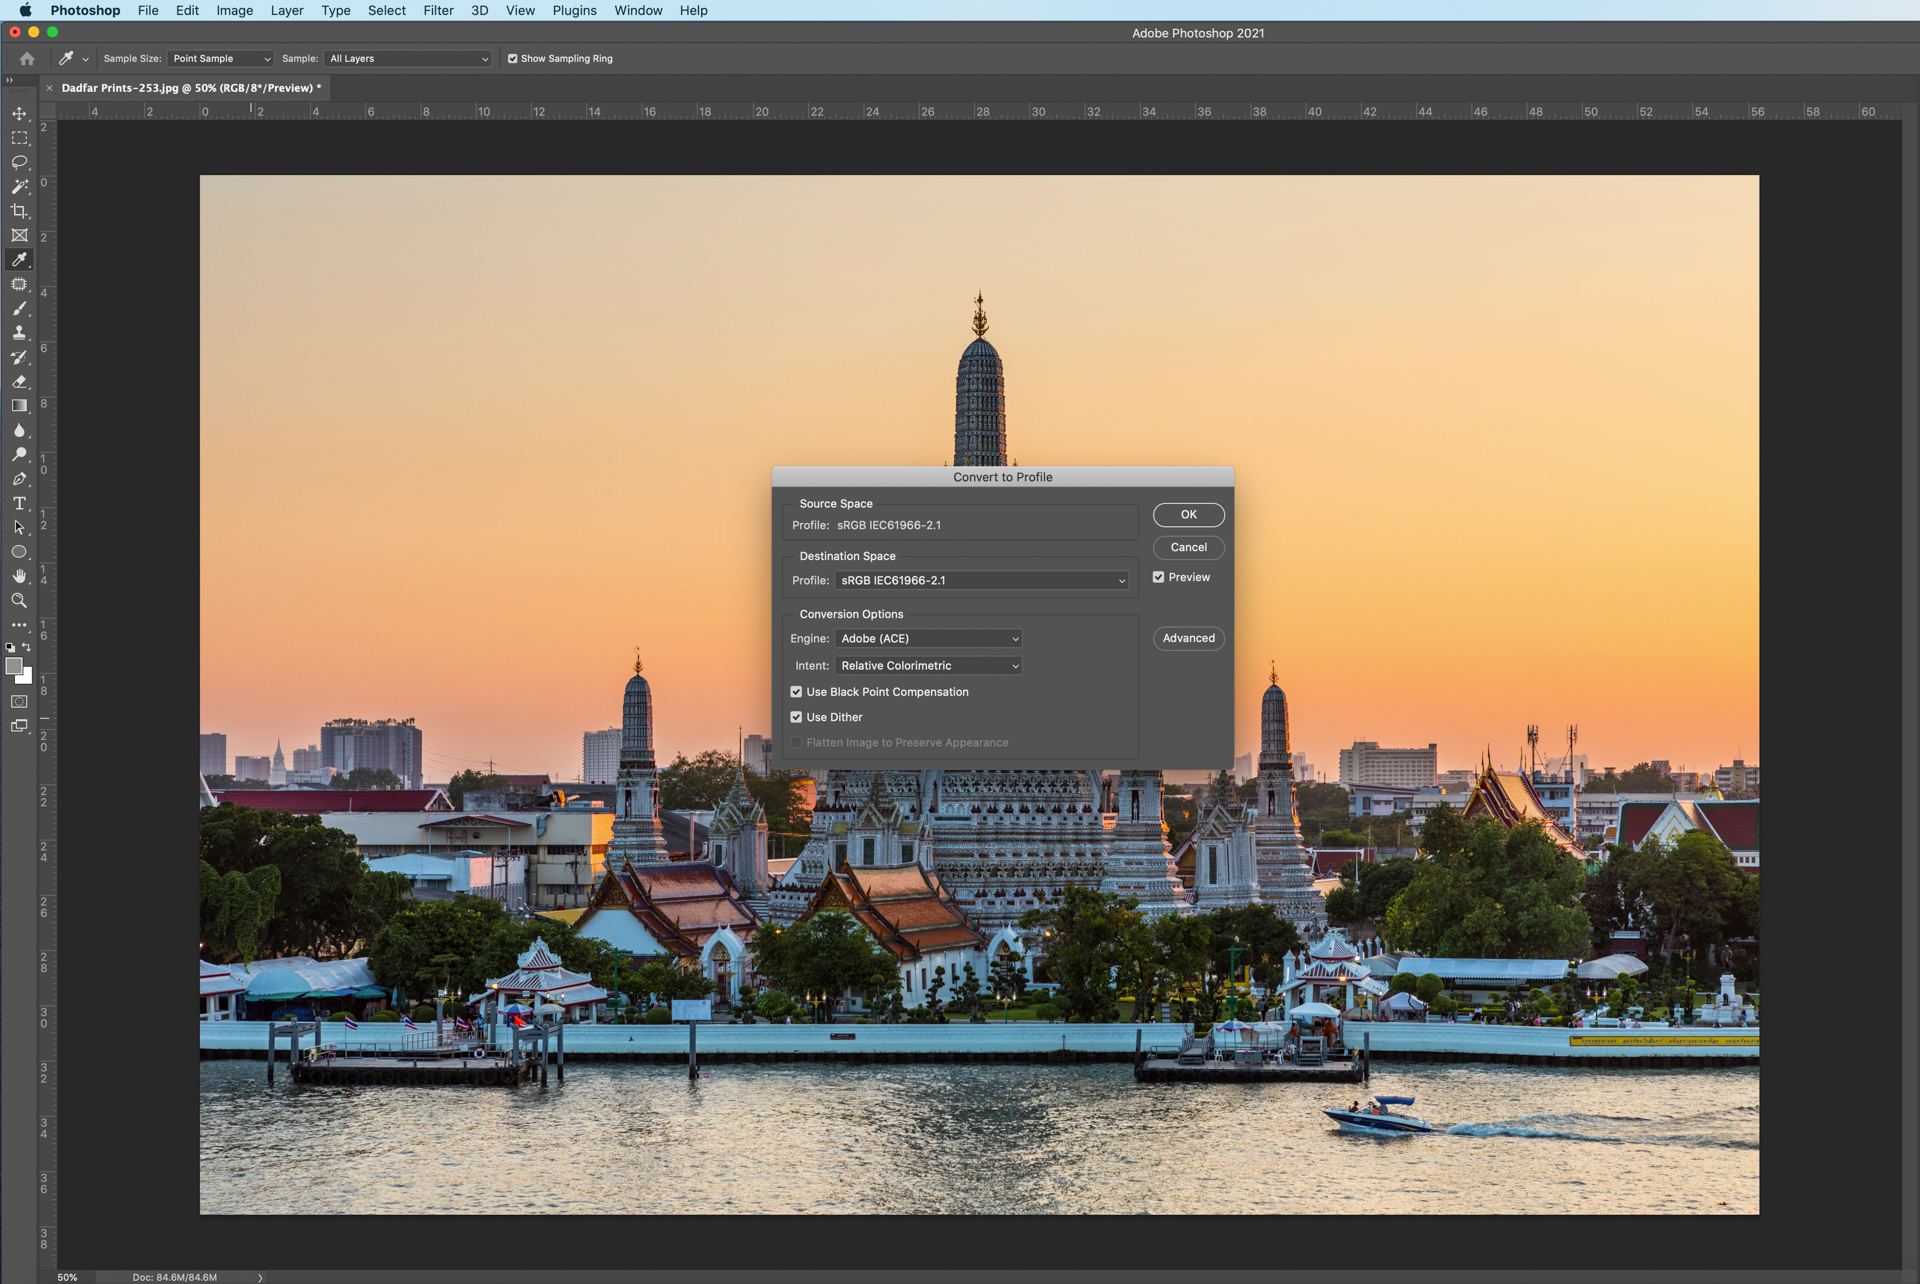Enable the Use Dither option
The height and width of the screenshot is (1284, 1920).
click(798, 717)
